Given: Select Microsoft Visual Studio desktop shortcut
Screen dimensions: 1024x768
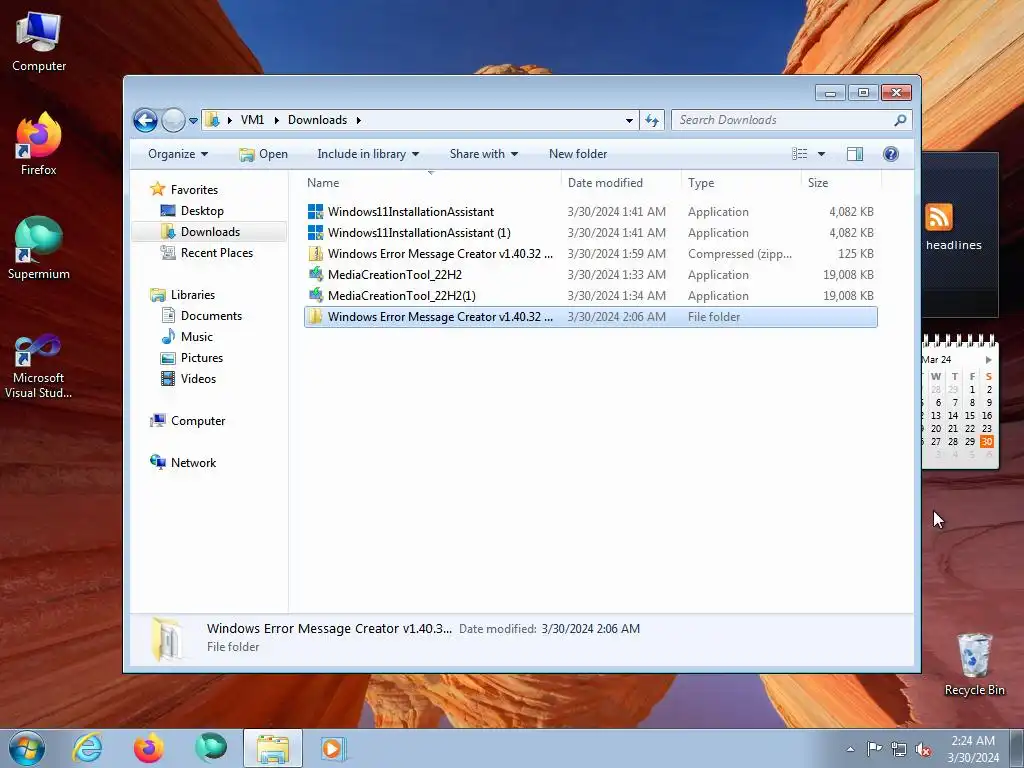Looking at the screenshot, I should pos(39,366).
